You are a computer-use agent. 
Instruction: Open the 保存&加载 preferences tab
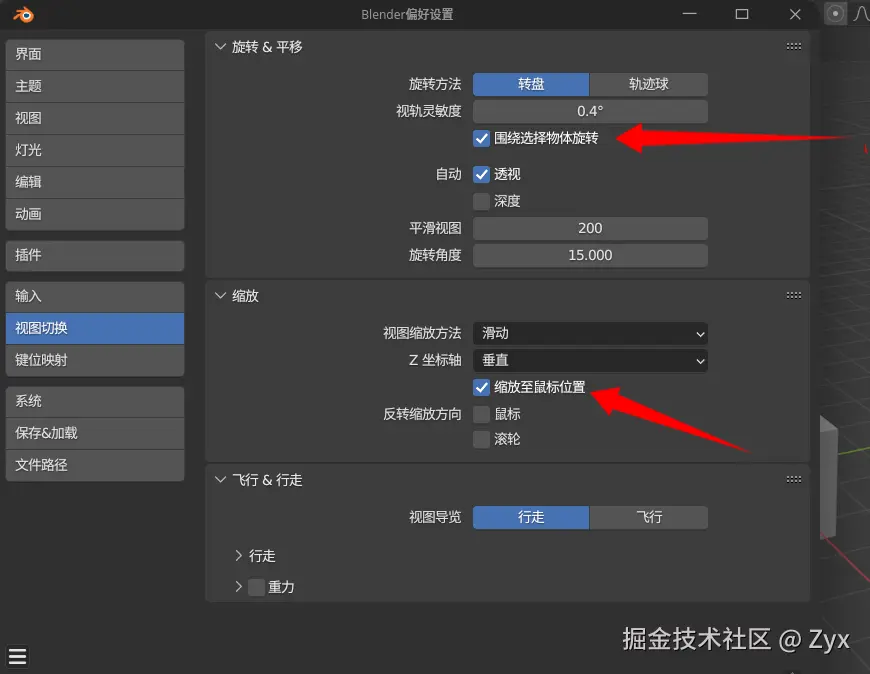[x=95, y=433]
